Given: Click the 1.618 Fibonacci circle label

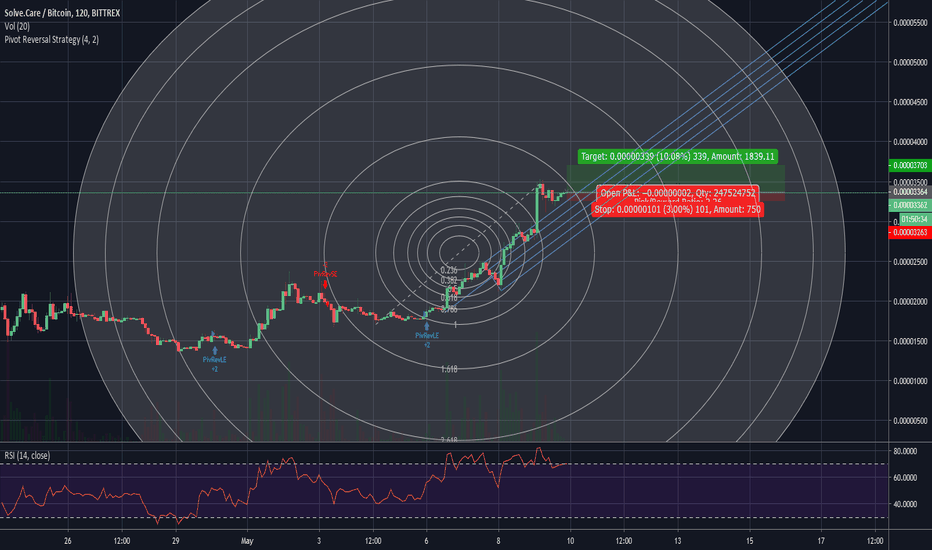Looking at the screenshot, I should click(449, 369).
